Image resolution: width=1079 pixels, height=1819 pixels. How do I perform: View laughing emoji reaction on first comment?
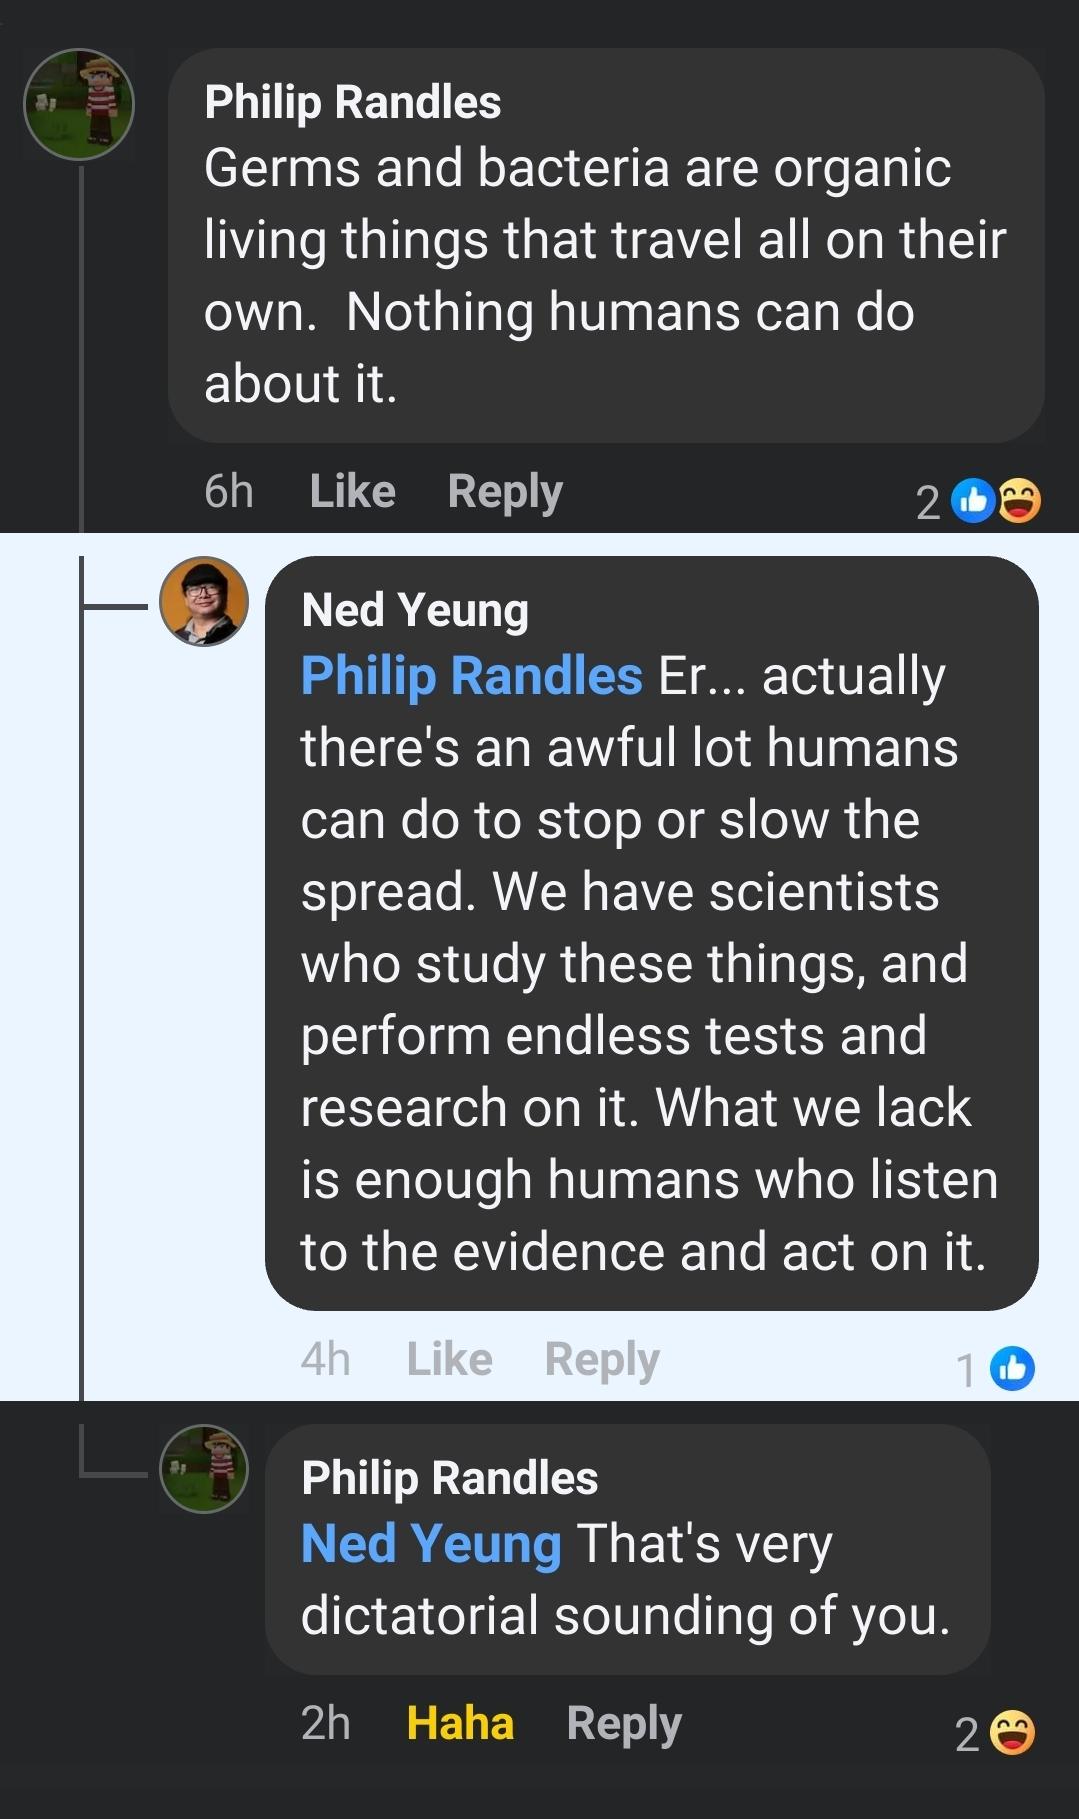[1019, 501]
